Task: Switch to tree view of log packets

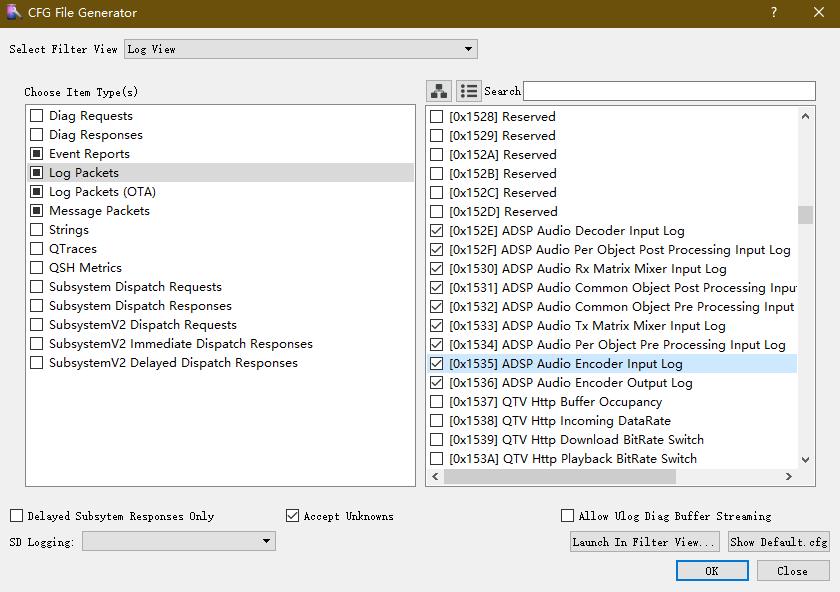Action: coord(439,90)
